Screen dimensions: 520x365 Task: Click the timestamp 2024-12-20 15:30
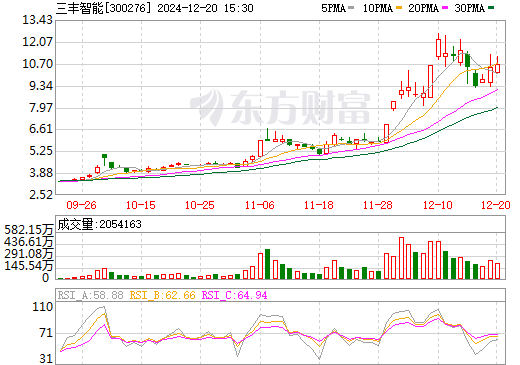[205, 8]
